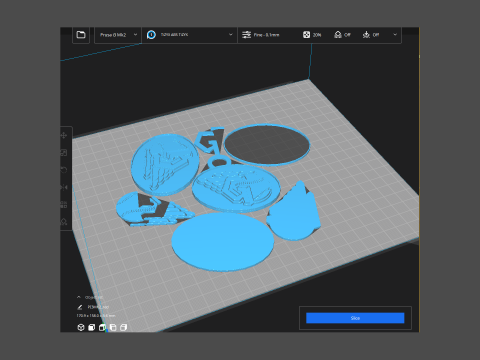Click the adhesion Off icon

[x=366, y=35]
